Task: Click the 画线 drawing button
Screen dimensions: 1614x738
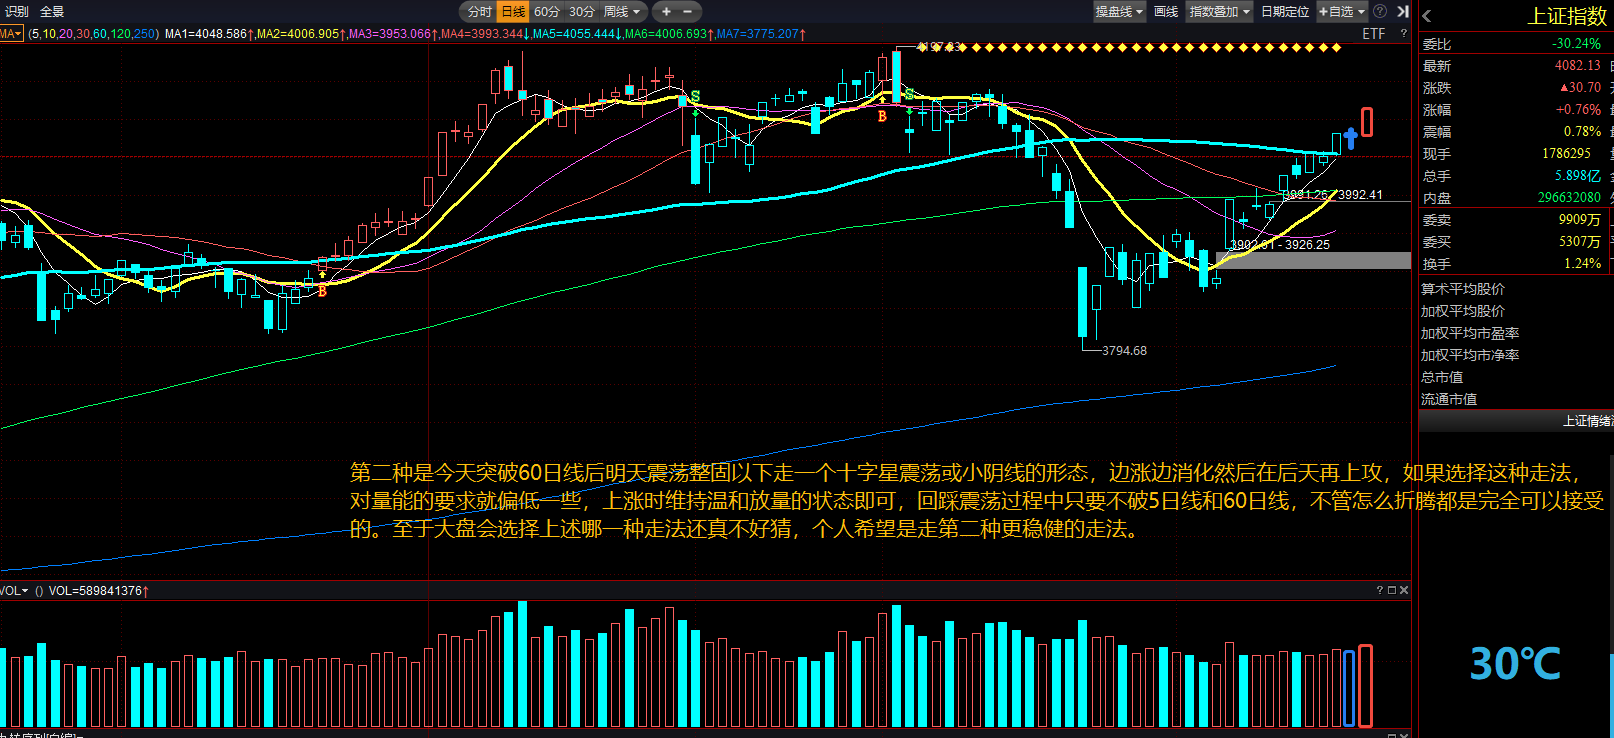Action: [1166, 12]
